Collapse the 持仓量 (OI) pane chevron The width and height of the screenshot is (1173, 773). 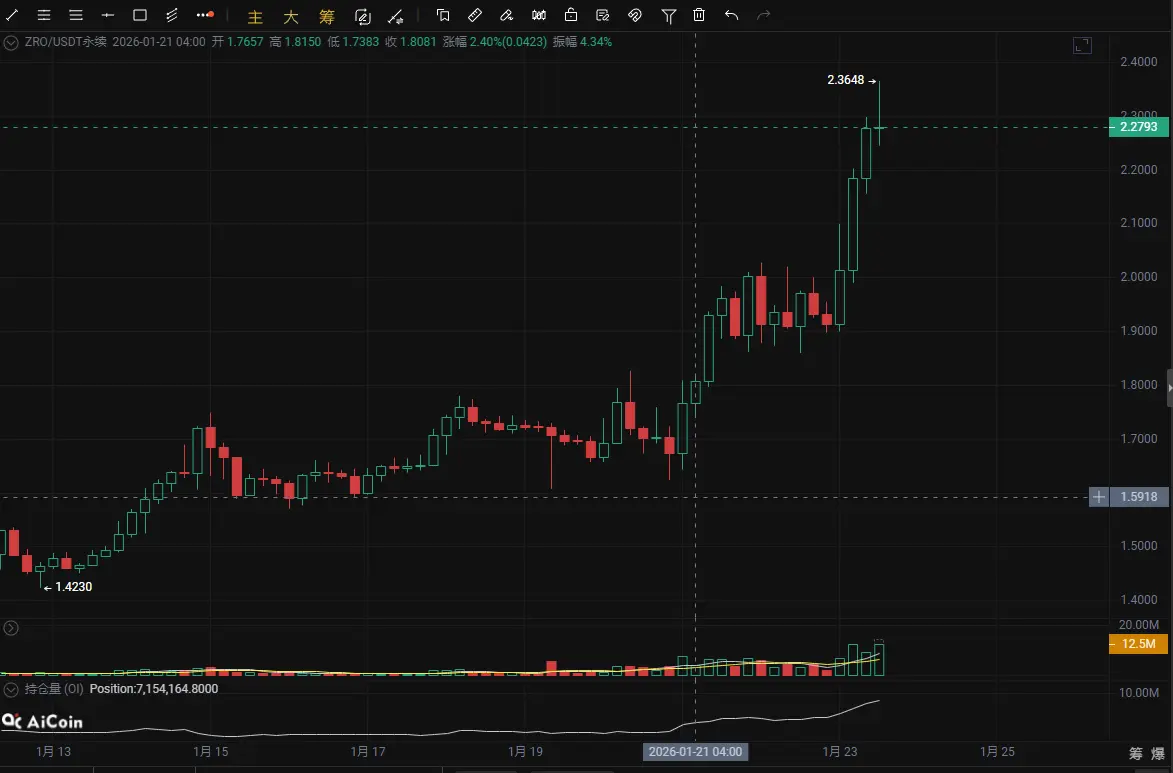click(10, 689)
